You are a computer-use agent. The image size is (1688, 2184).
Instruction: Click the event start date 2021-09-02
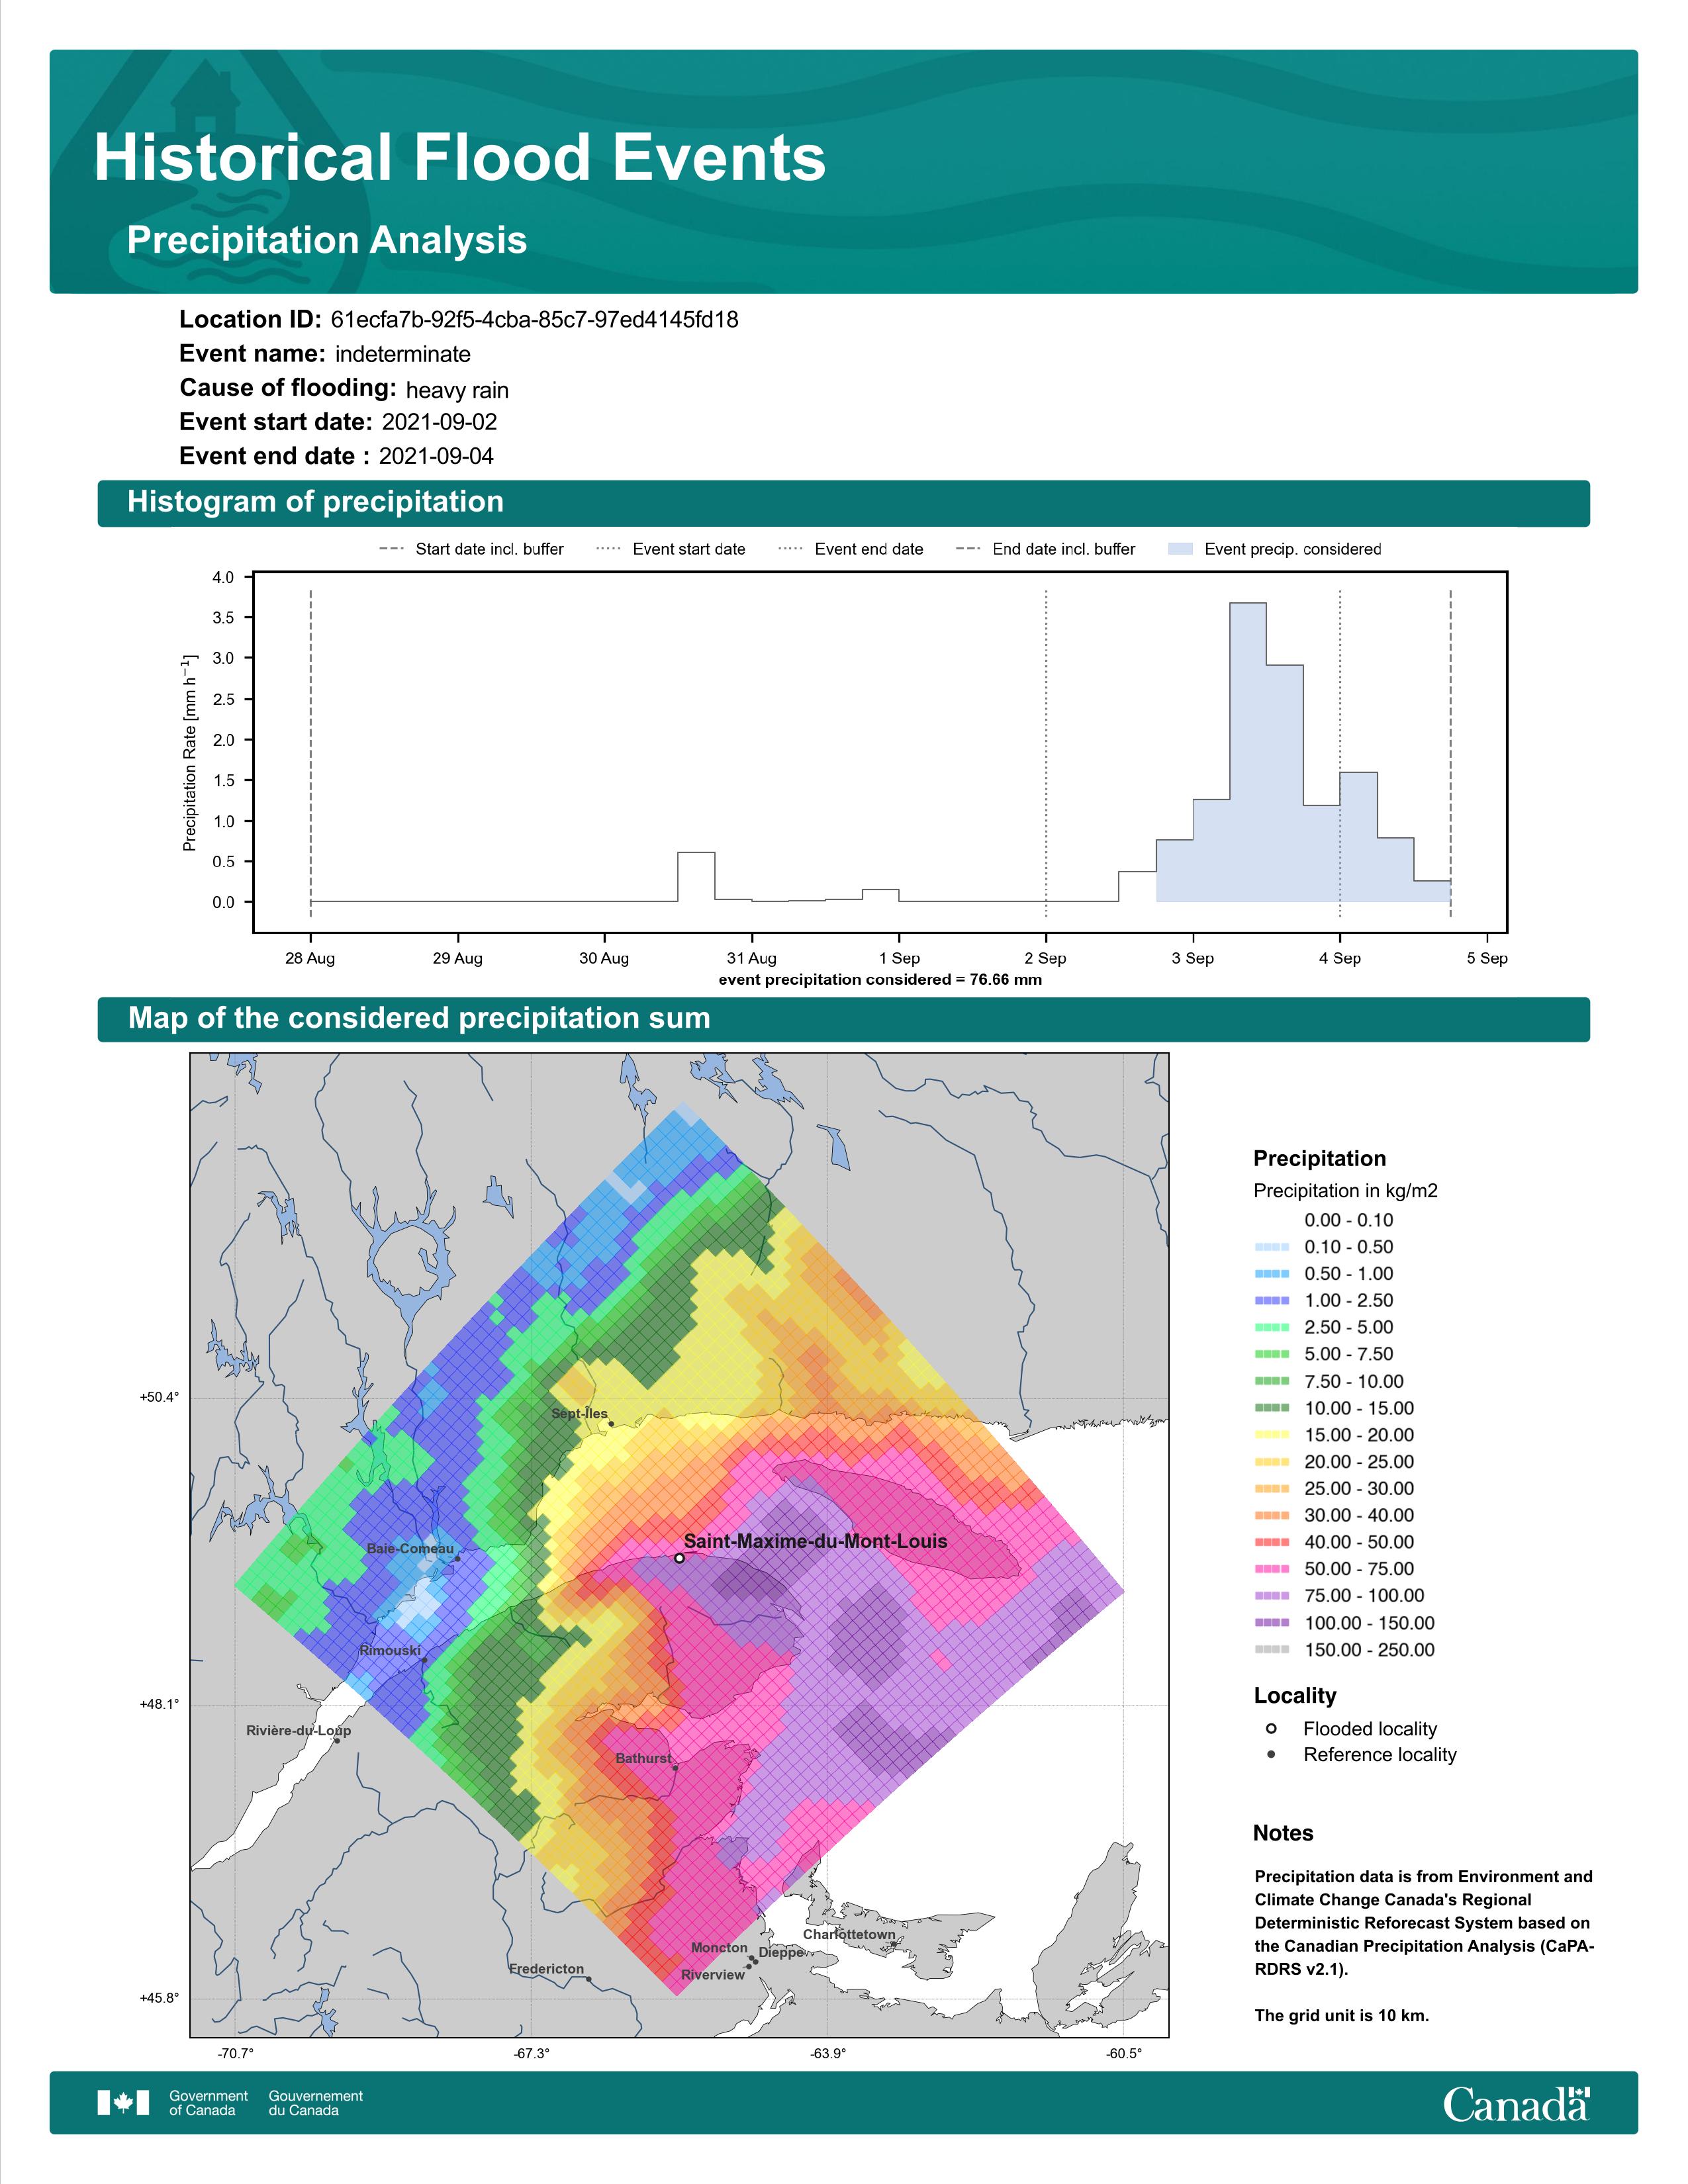[x=439, y=422]
